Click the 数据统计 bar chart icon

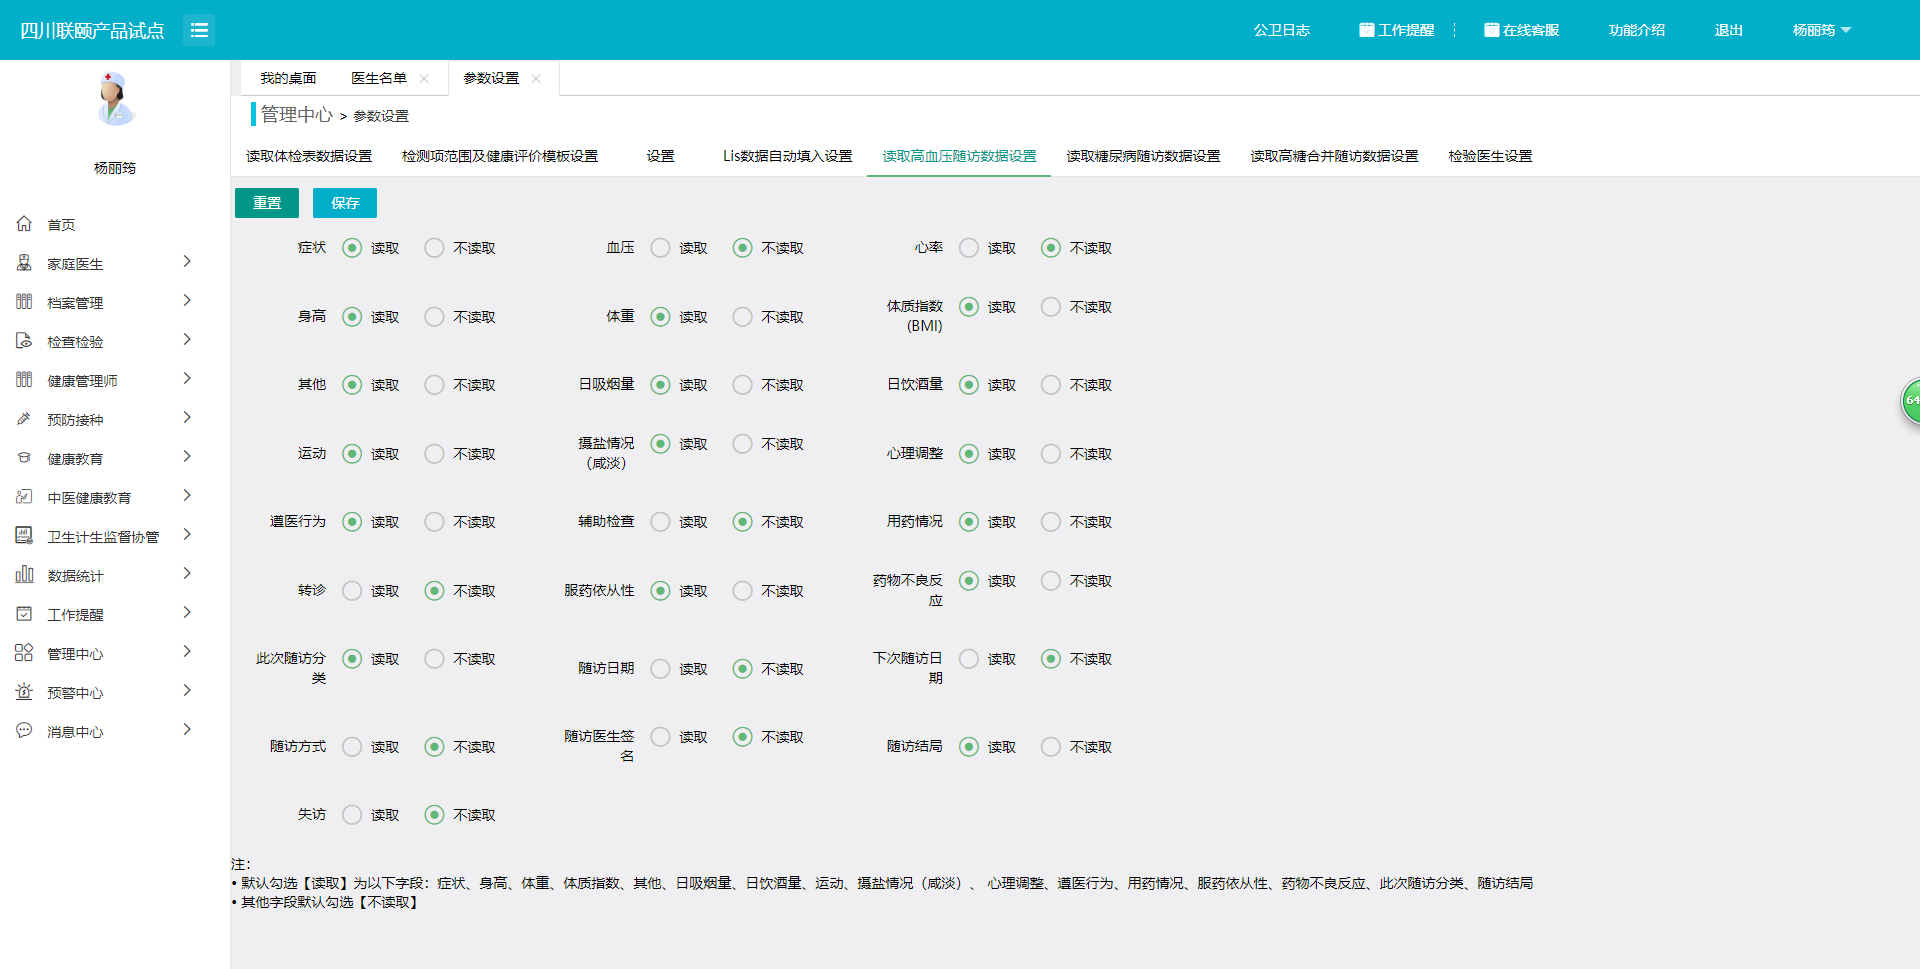click(24, 575)
